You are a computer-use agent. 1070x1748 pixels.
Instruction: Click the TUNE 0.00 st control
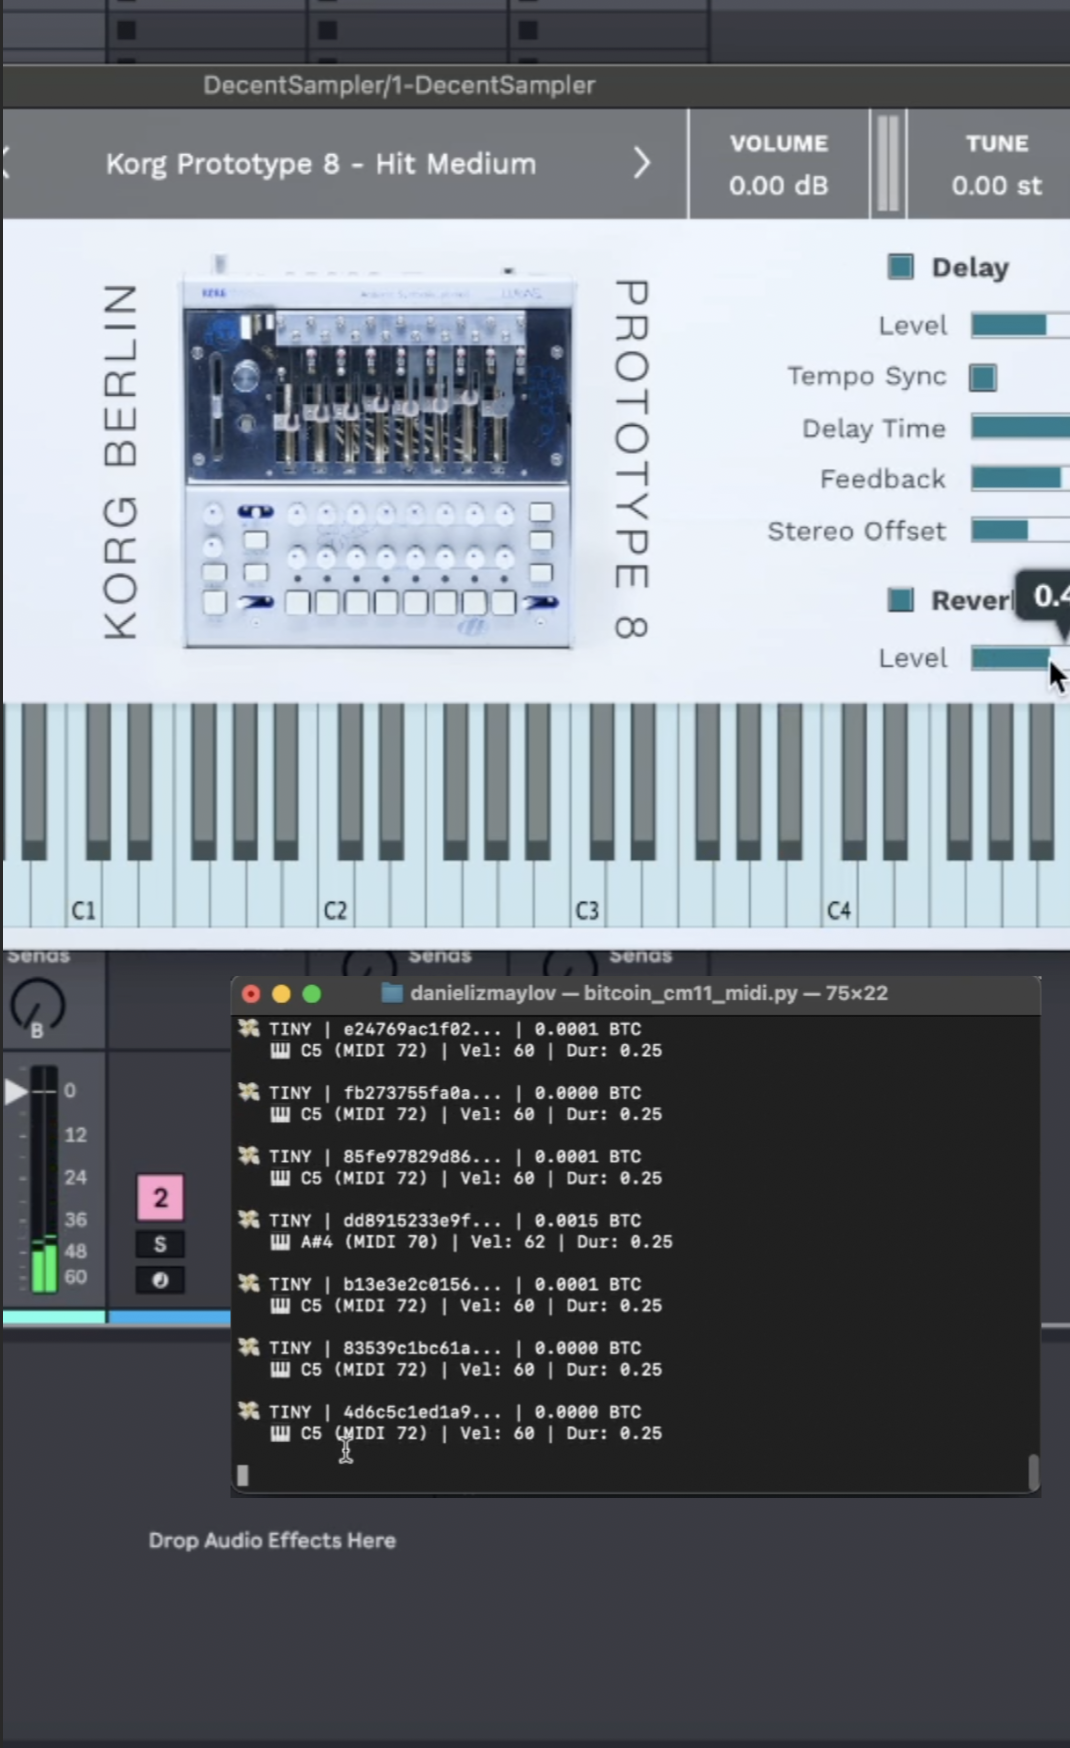[x=995, y=164]
